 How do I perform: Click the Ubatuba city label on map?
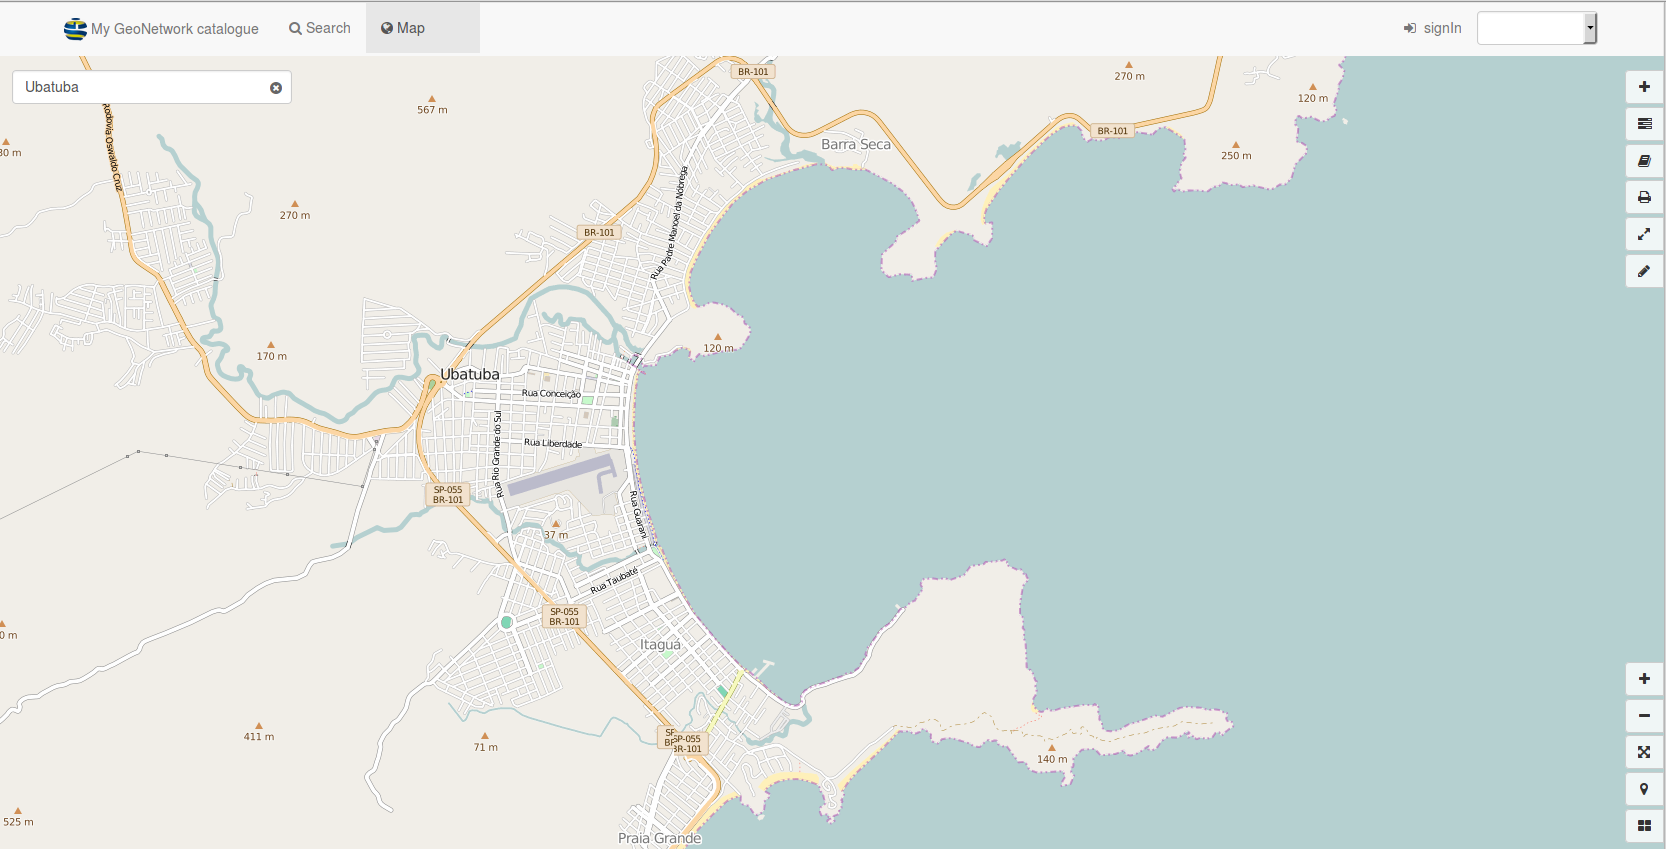pyautogui.click(x=470, y=374)
